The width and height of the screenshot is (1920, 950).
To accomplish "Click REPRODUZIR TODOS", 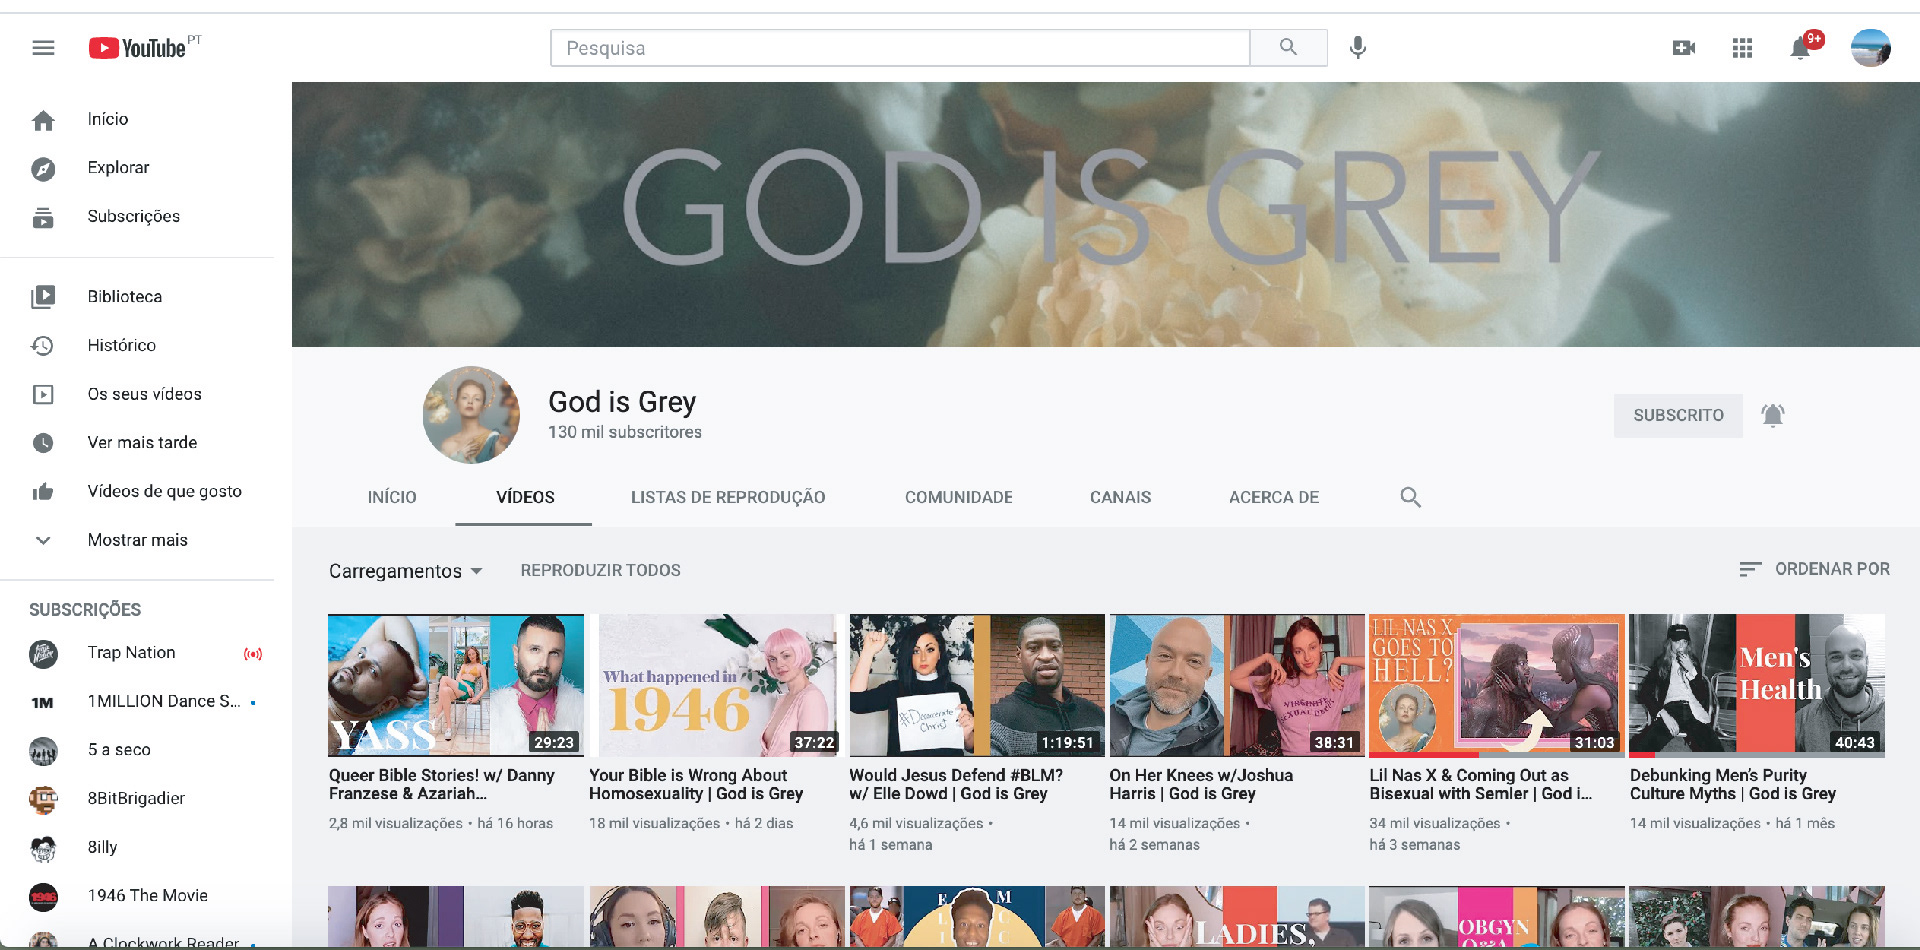I will (600, 570).
